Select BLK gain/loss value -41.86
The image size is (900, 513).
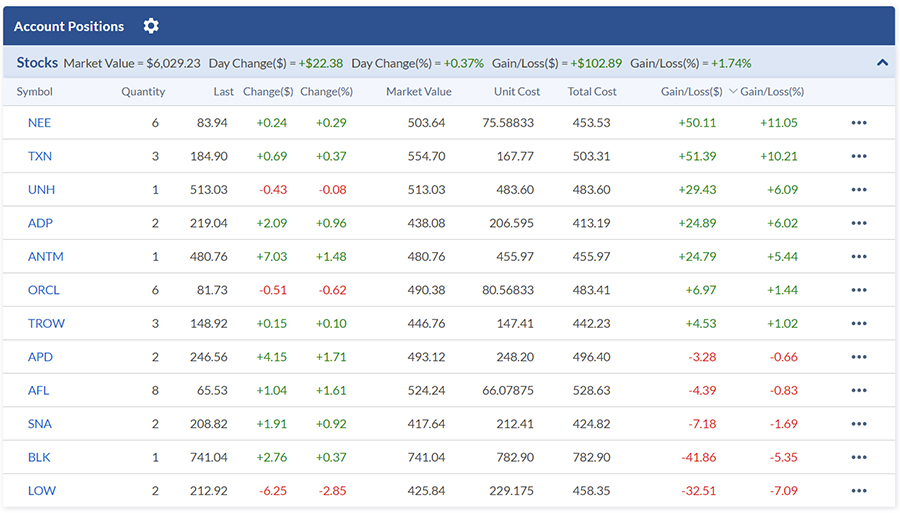click(x=699, y=457)
